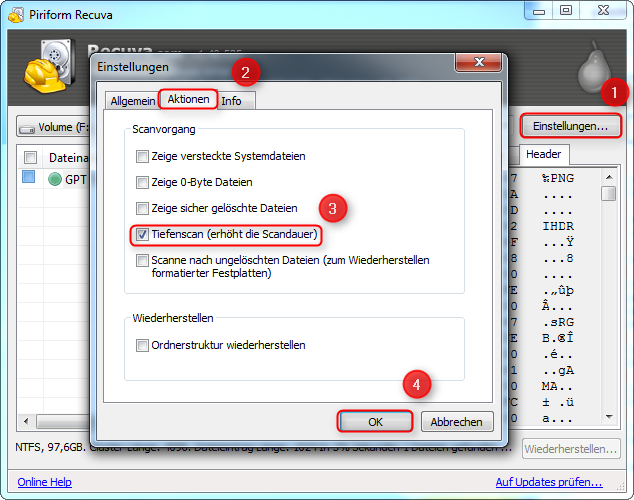
Task: Select all files via header checkbox
Action: (x=30, y=157)
